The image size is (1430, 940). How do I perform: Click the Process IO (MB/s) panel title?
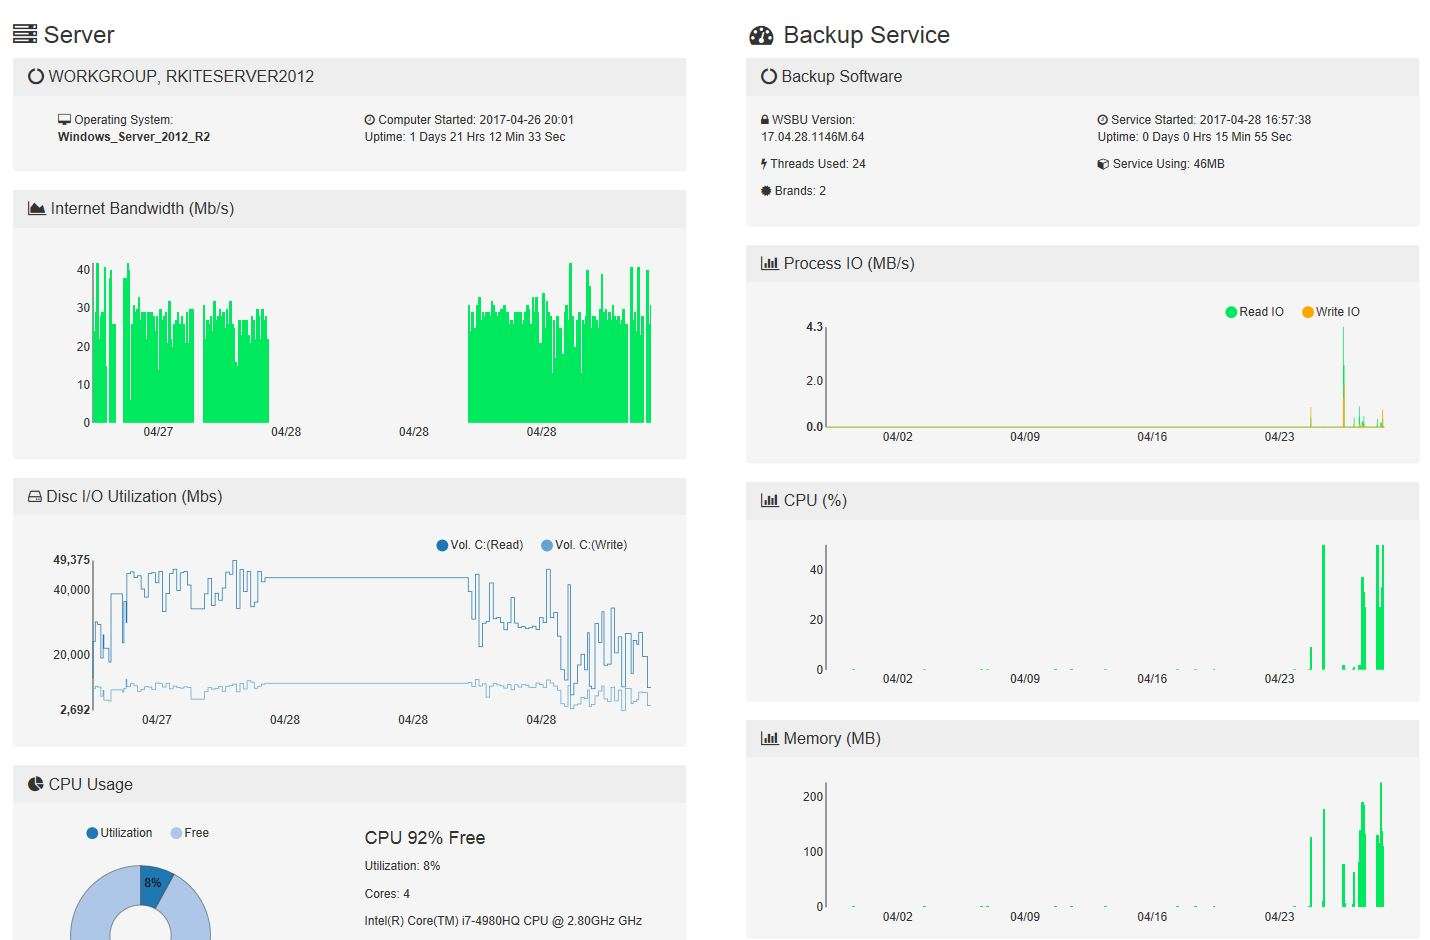(849, 263)
